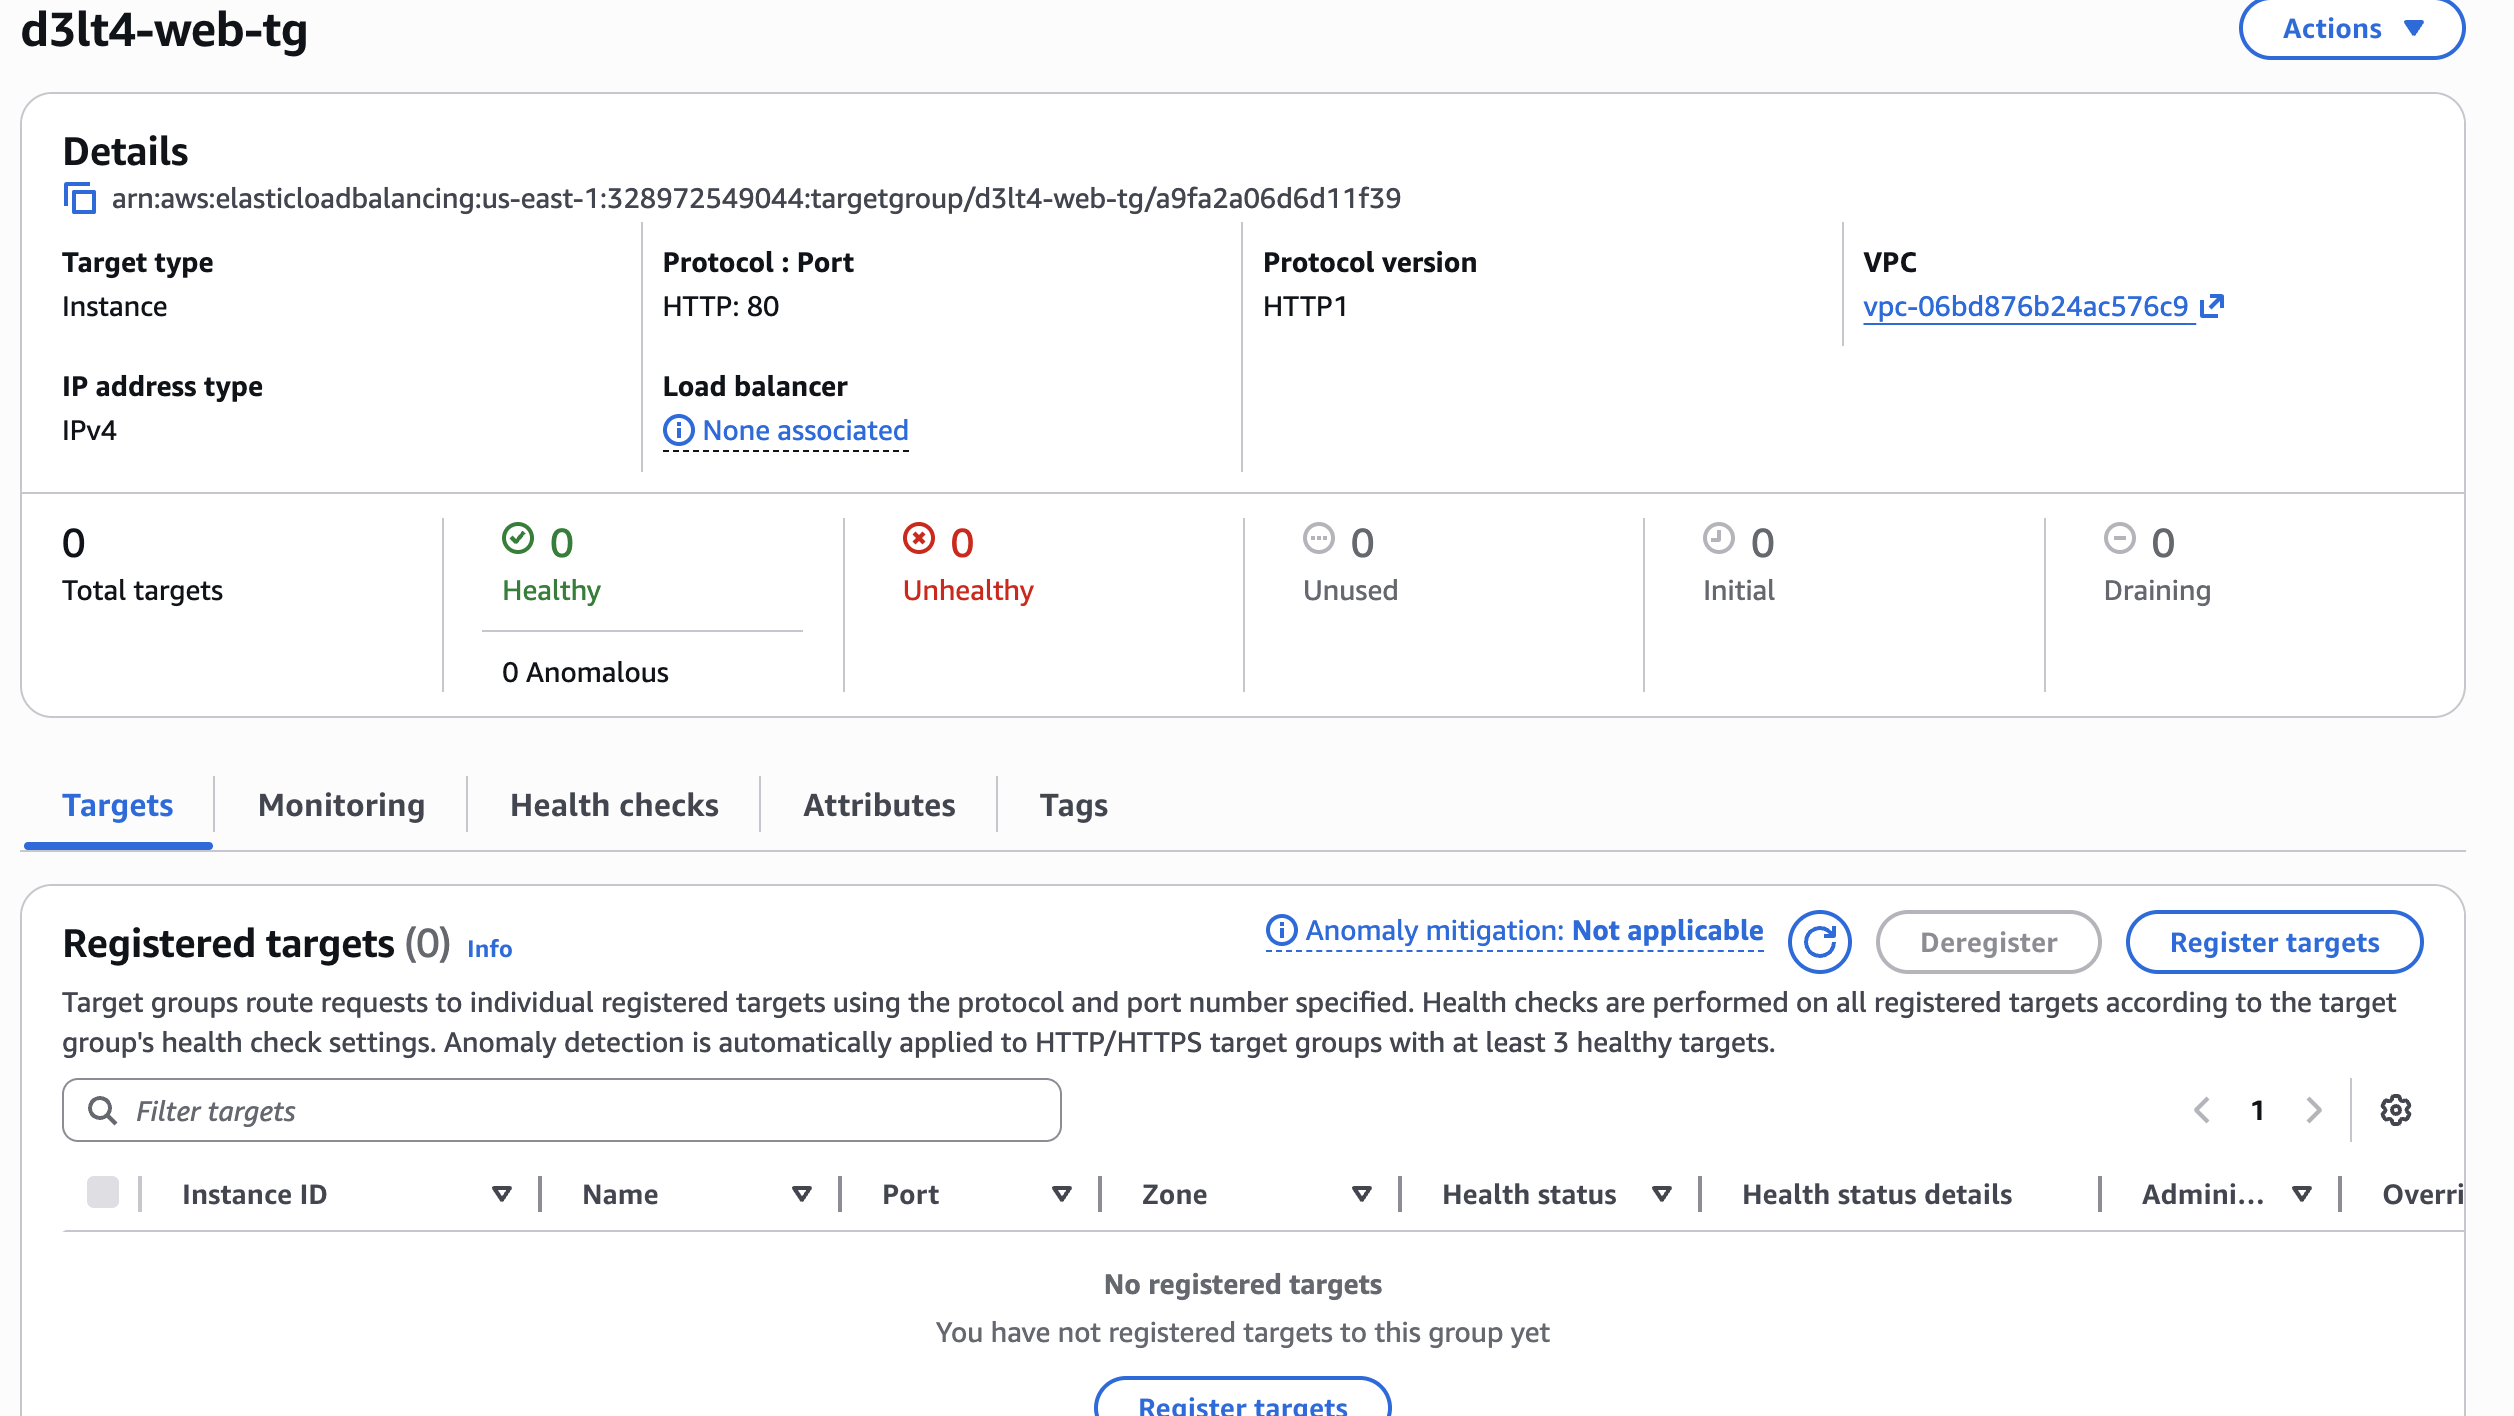Open the vpc-06bd876b24ac576c9 link
The image size is (2514, 1416).
[x=2025, y=306]
